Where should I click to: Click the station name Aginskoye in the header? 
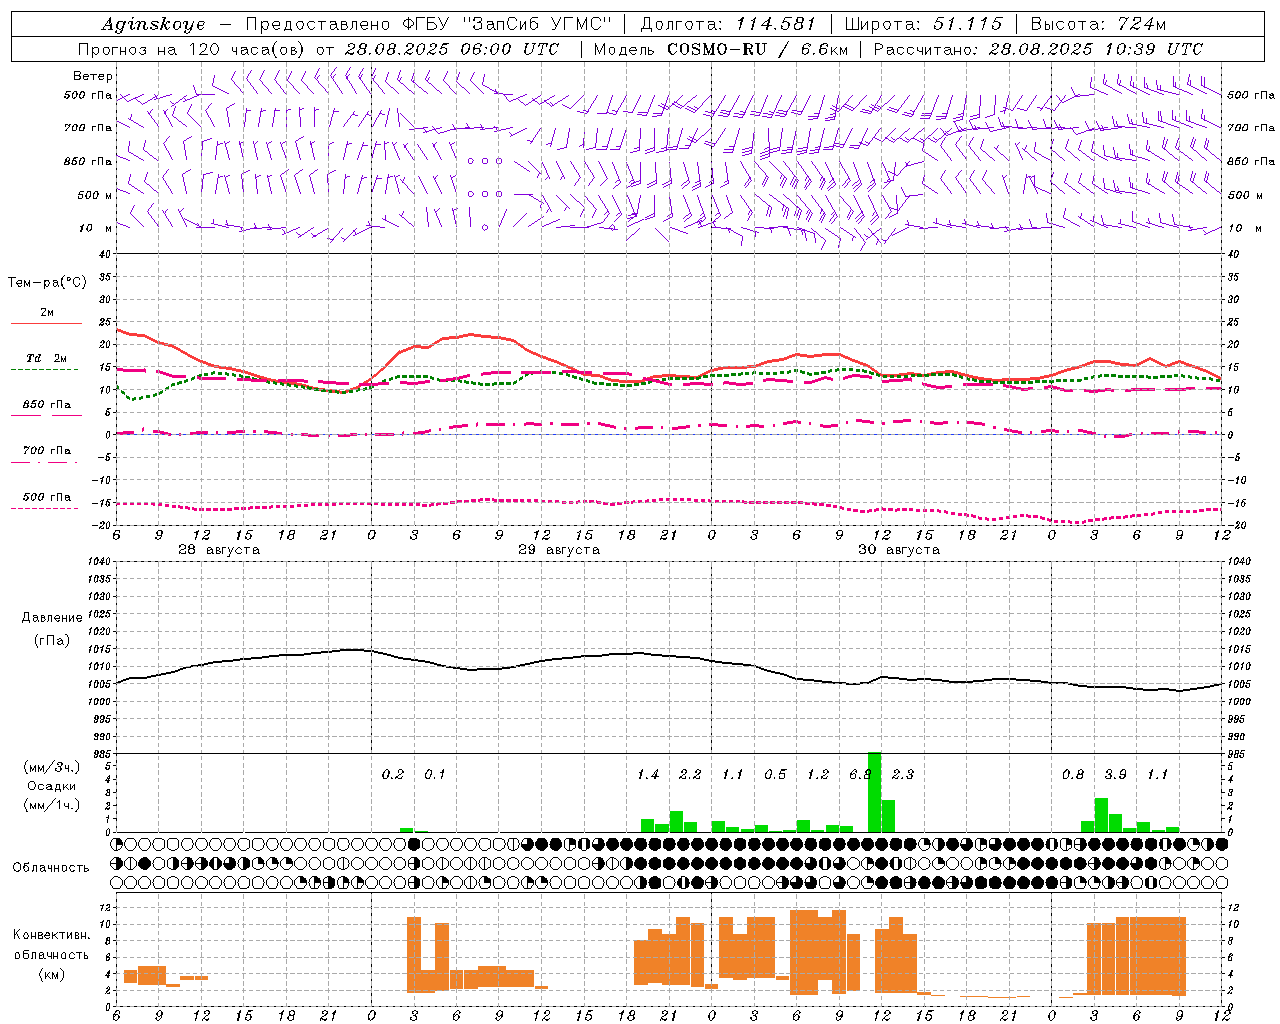coord(154,24)
